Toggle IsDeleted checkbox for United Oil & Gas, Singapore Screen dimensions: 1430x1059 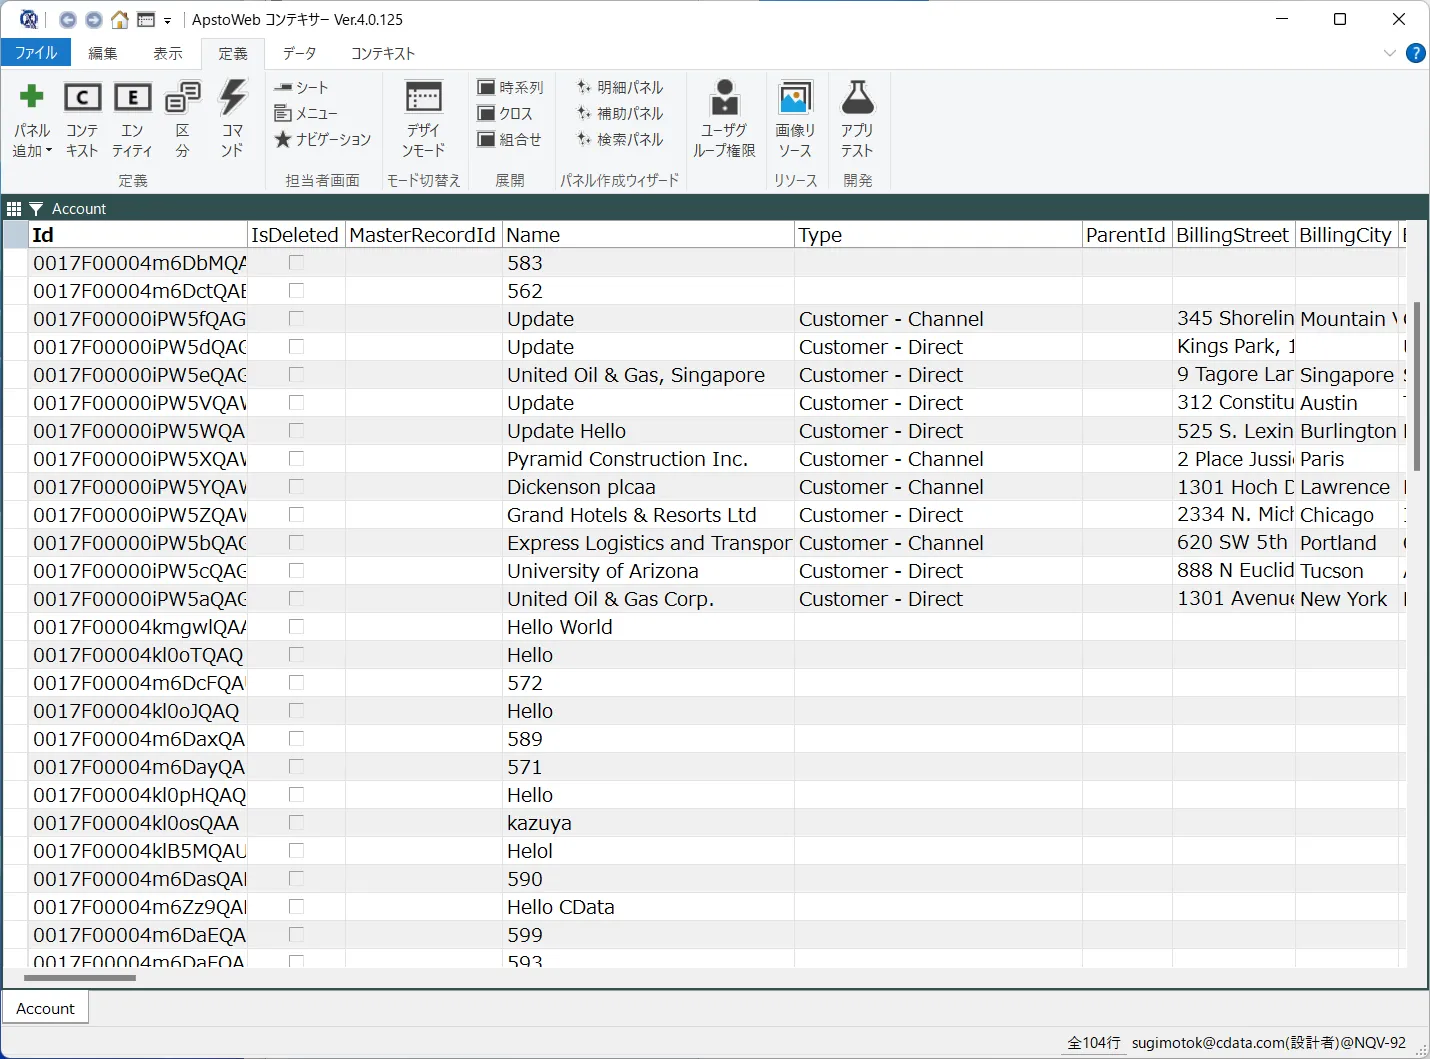tap(296, 375)
